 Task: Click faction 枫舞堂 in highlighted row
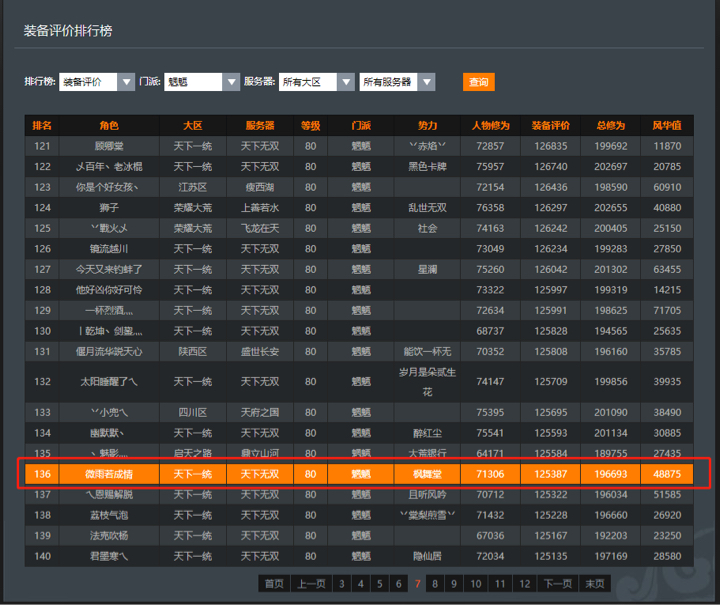[x=427, y=474]
